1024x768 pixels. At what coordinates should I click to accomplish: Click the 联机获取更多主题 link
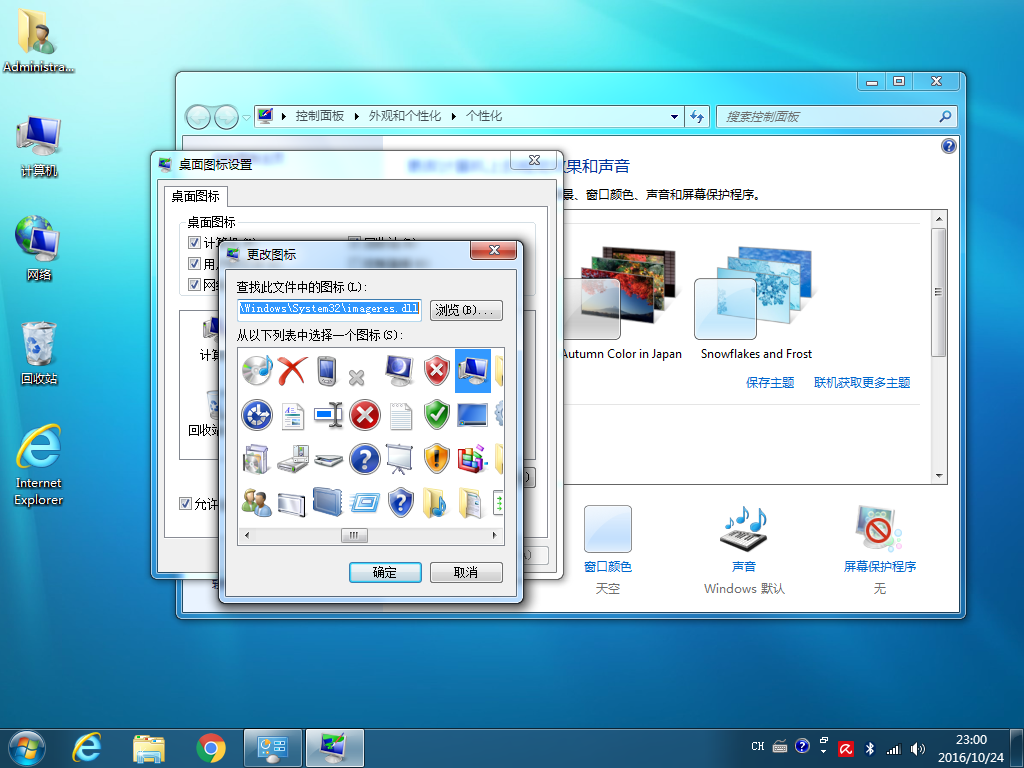862,383
